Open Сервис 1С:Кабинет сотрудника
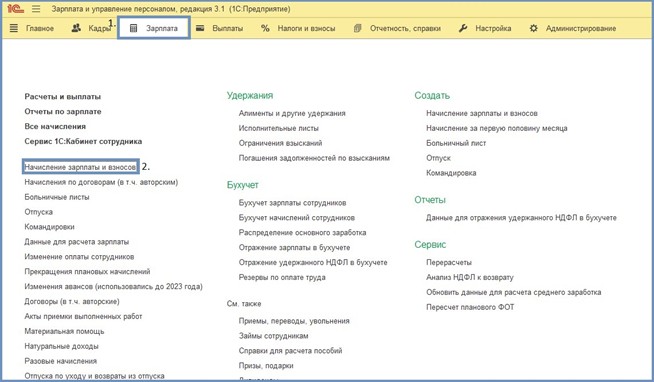Screen dimensions: 654x382 pos(83,141)
